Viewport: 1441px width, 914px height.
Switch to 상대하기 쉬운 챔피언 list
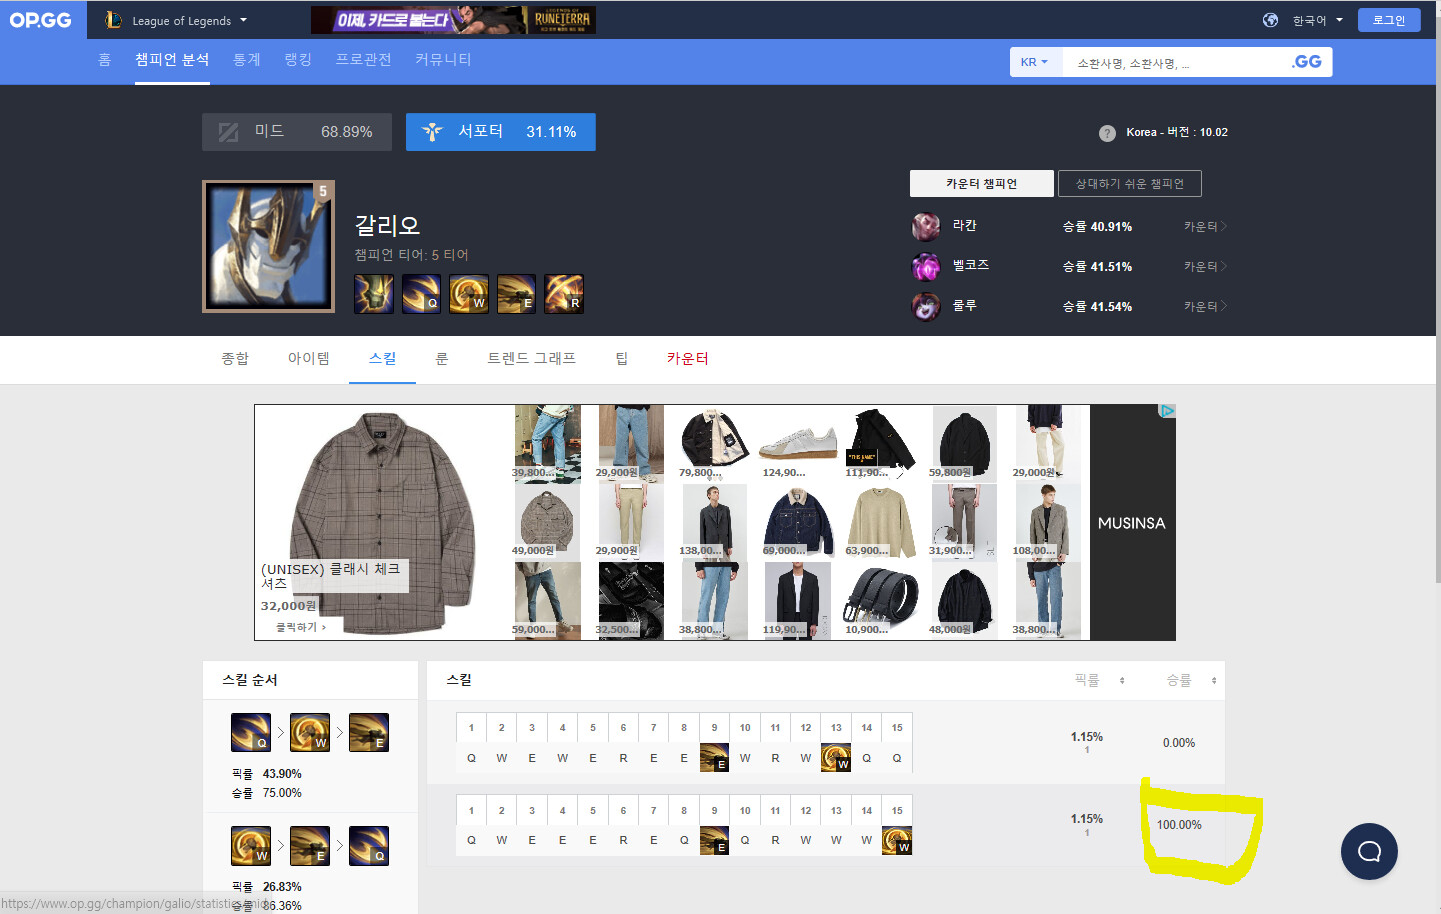pyautogui.click(x=1129, y=184)
